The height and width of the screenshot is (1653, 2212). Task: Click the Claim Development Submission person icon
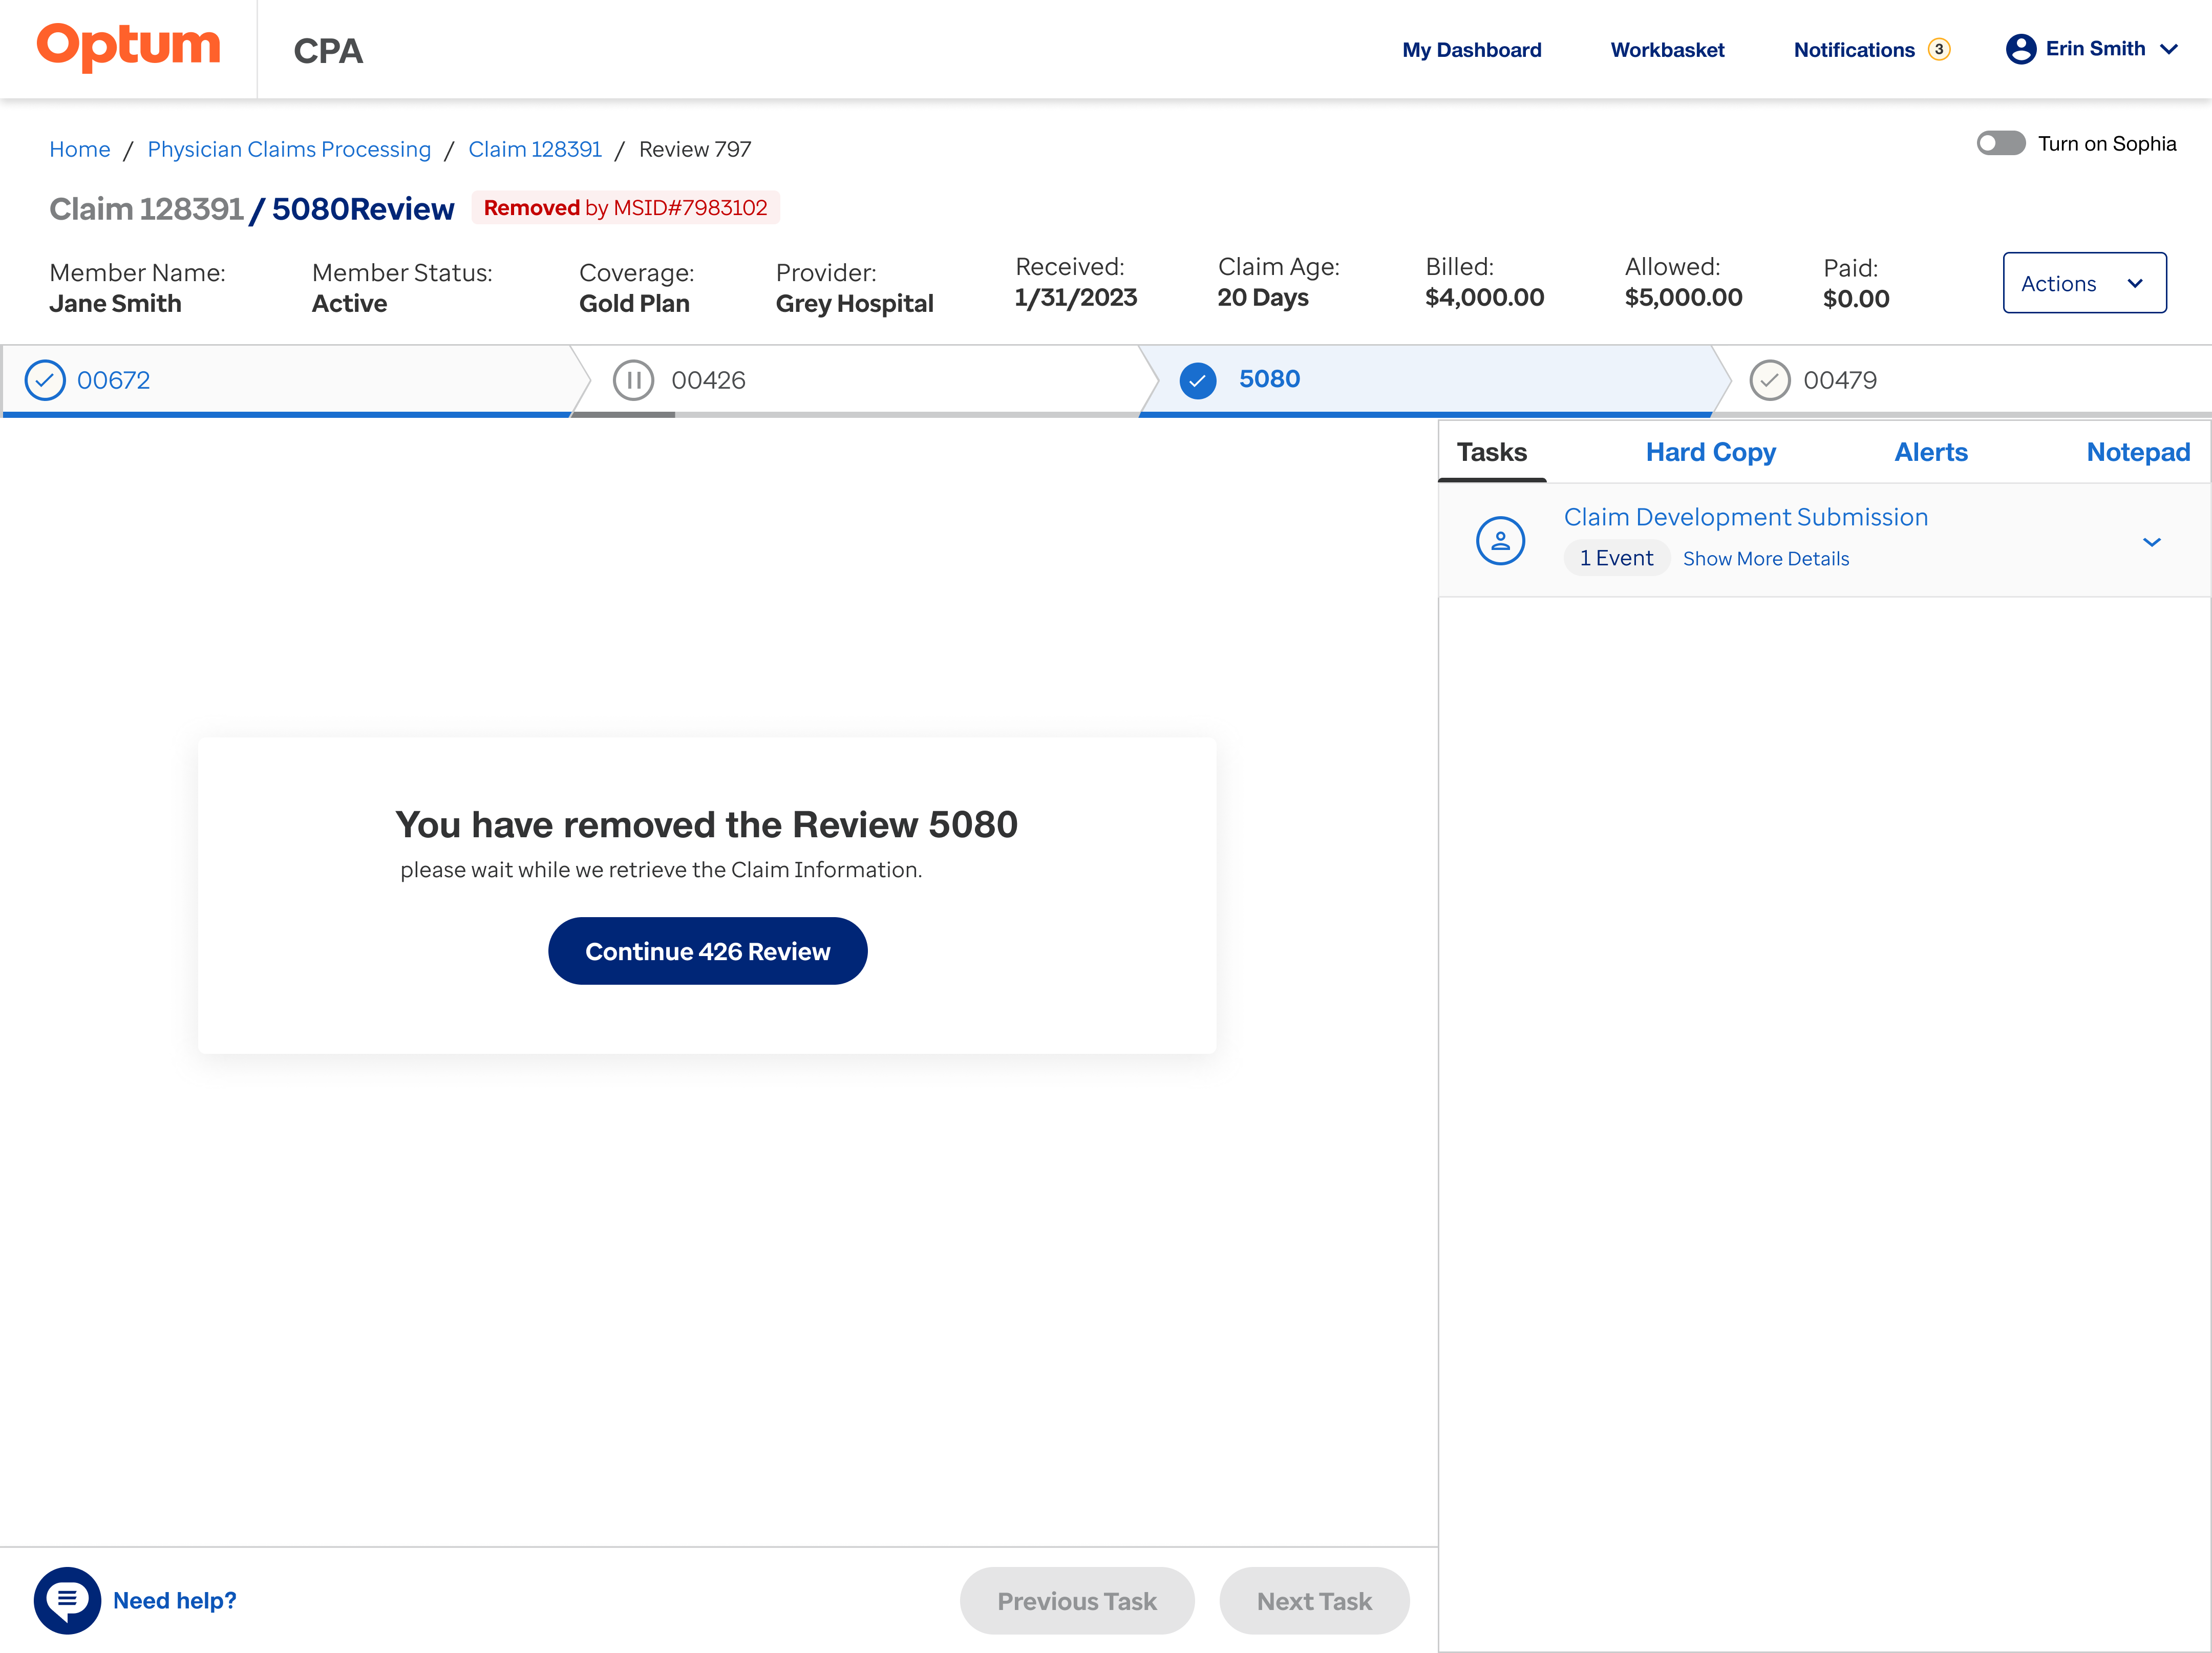tap(1500, 540)
